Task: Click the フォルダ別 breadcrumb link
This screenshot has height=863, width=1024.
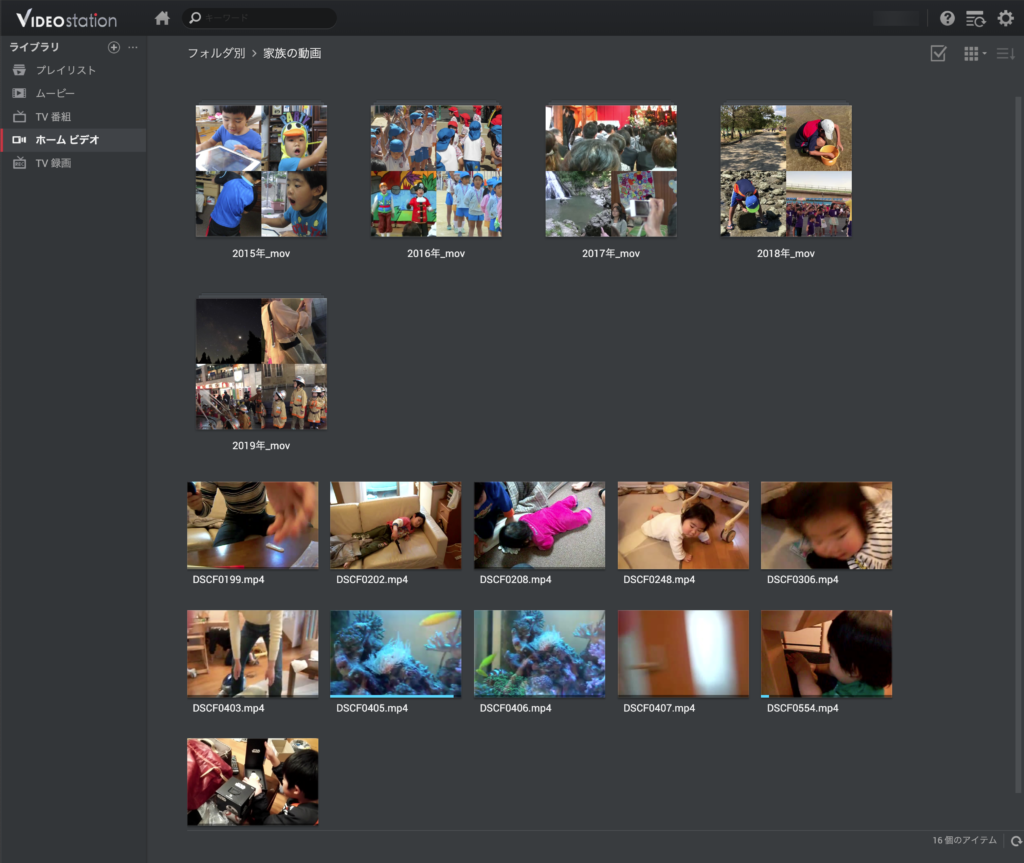Action: 216,53
